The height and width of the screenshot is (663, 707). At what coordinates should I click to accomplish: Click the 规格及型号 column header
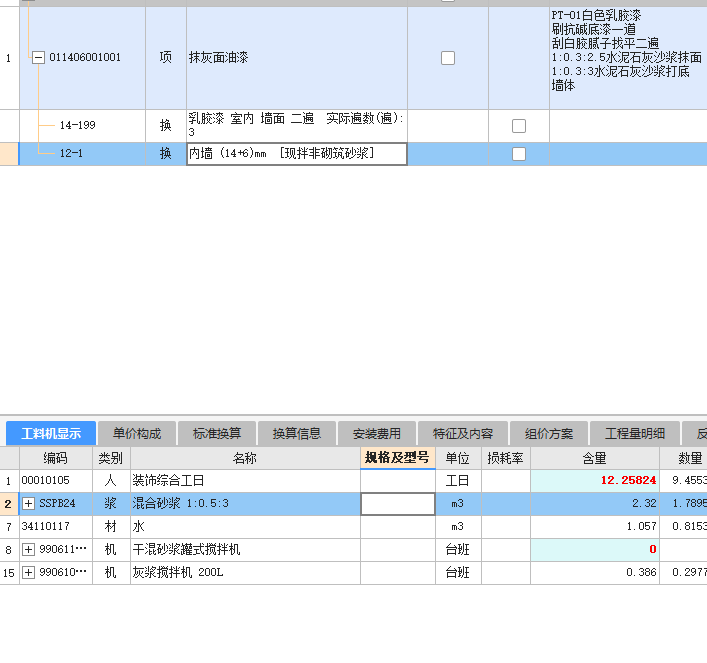pyautogui.click(x=397, y=458)
